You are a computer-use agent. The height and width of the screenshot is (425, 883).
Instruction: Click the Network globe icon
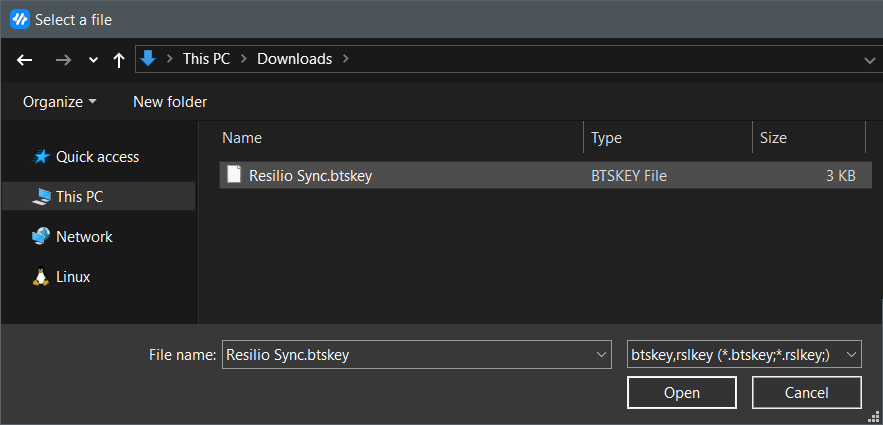(41, 236)
